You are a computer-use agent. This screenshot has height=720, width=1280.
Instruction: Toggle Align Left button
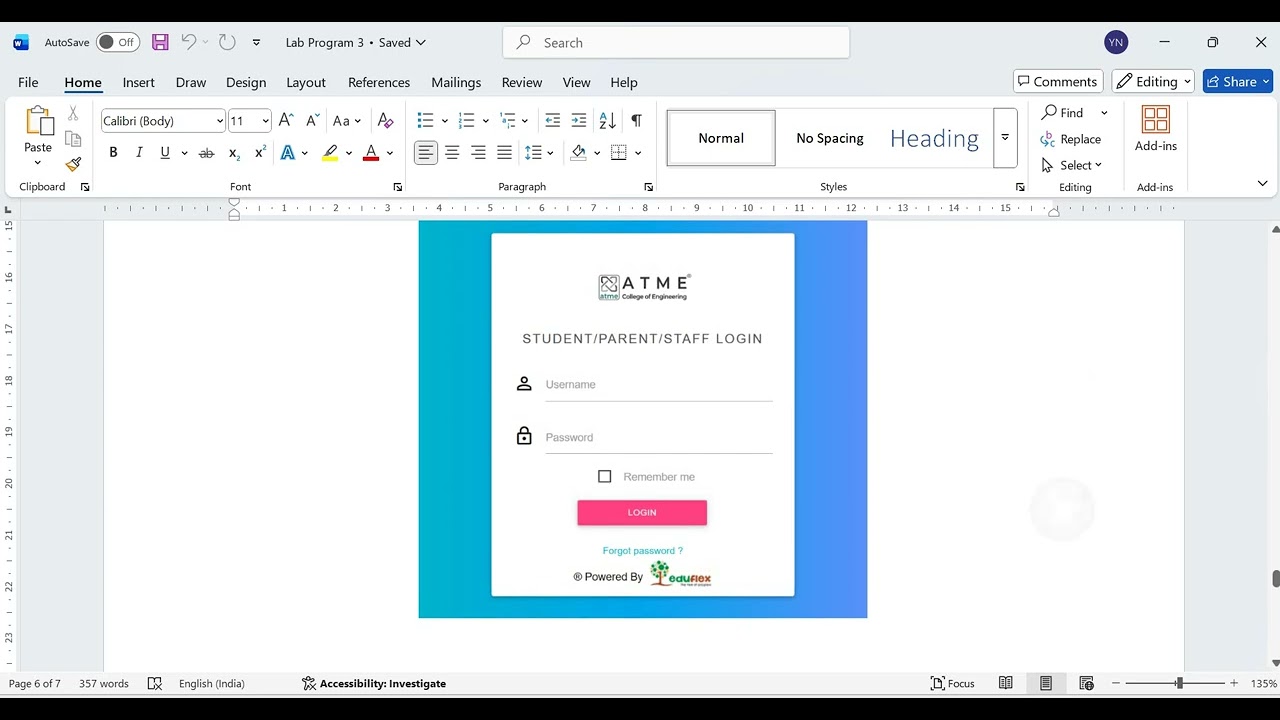tap(426, 153)
